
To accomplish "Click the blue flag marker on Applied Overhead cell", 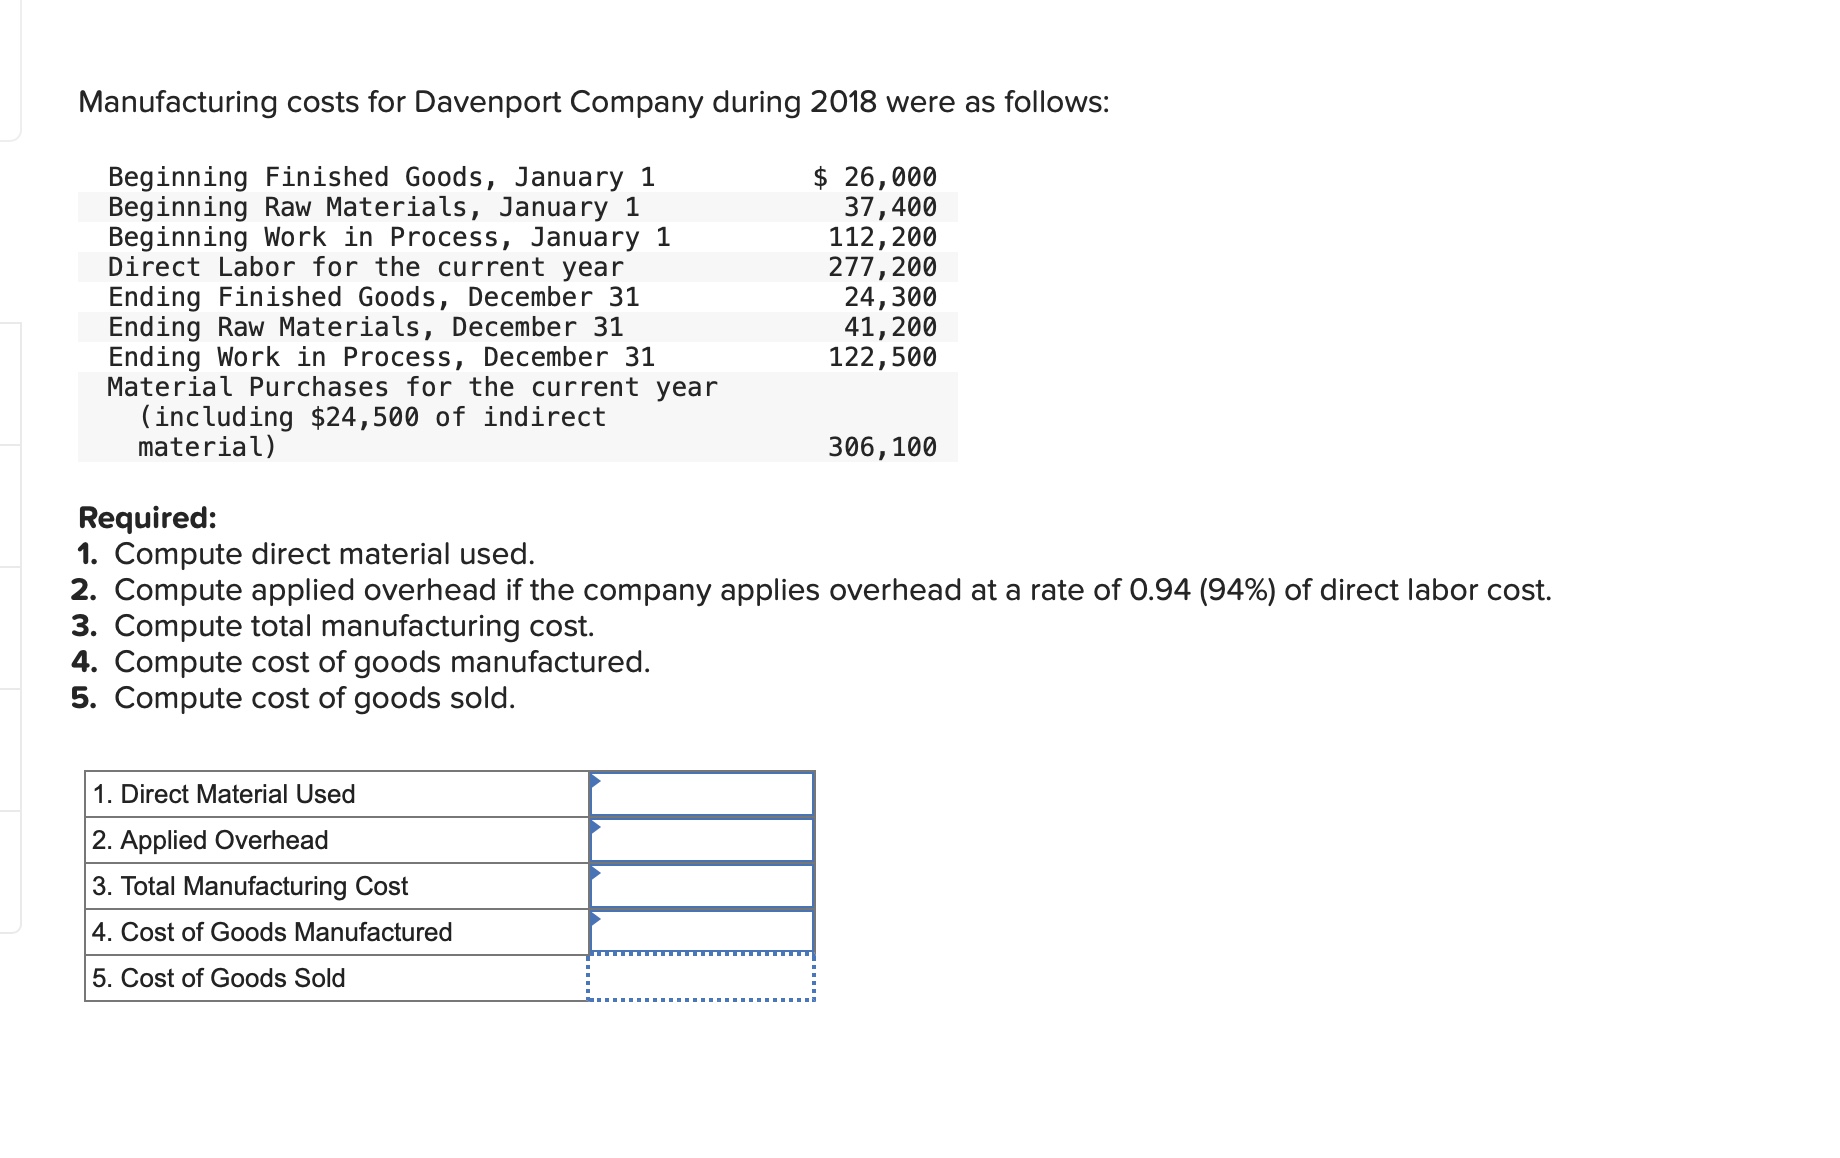I will point(598,828).
